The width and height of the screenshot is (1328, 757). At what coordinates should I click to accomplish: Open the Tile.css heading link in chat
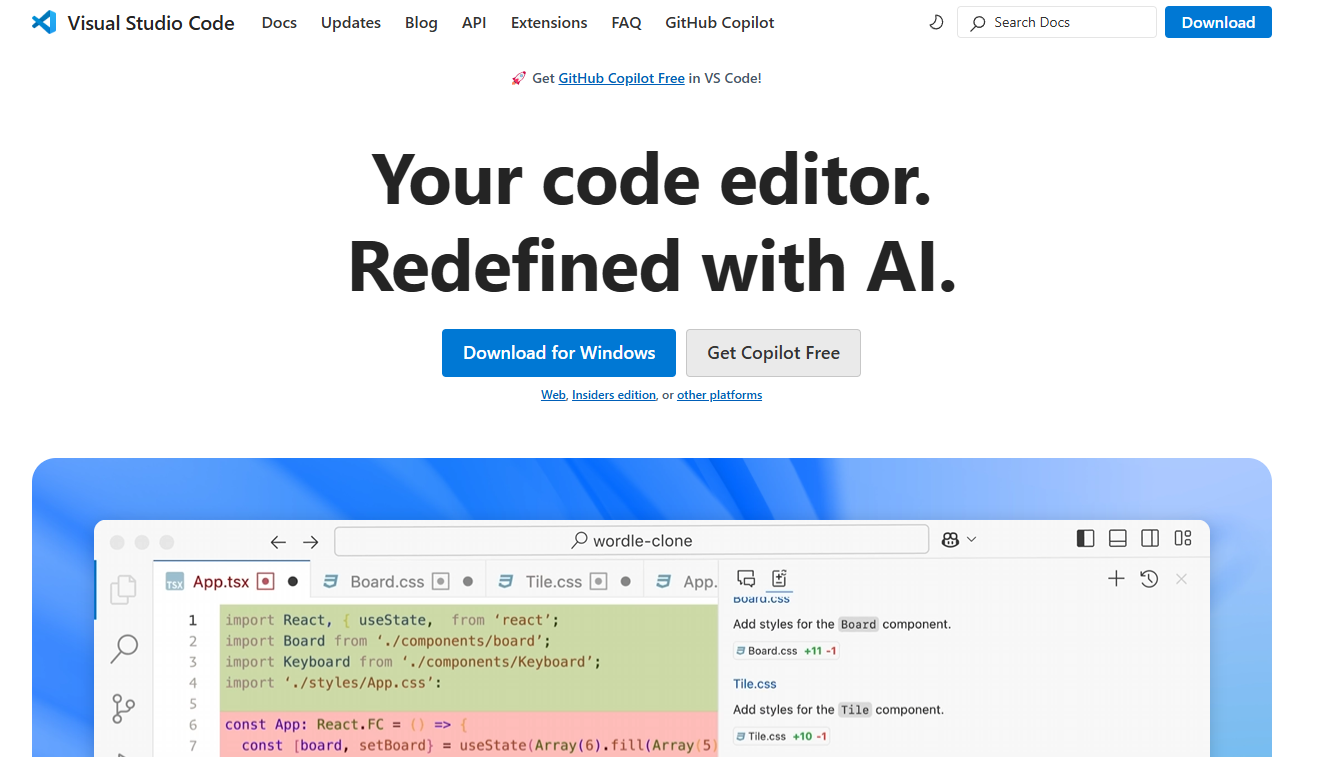coord(755,684)
